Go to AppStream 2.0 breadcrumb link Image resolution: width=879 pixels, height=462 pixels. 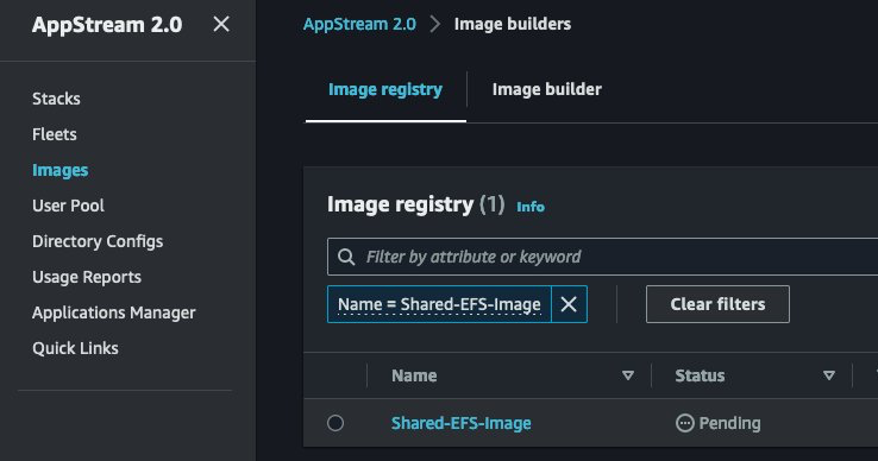[x=359, y=24]
